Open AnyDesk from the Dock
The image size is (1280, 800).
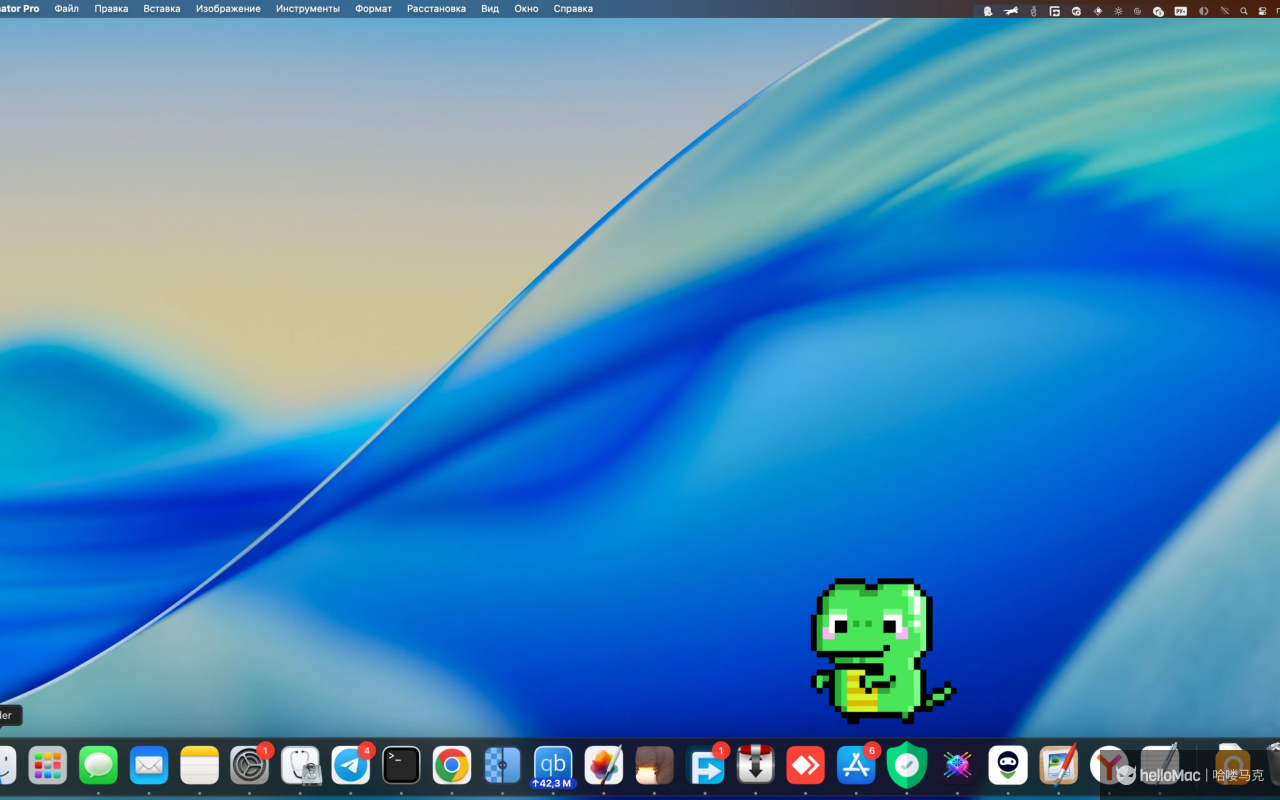tap(806, 766)
